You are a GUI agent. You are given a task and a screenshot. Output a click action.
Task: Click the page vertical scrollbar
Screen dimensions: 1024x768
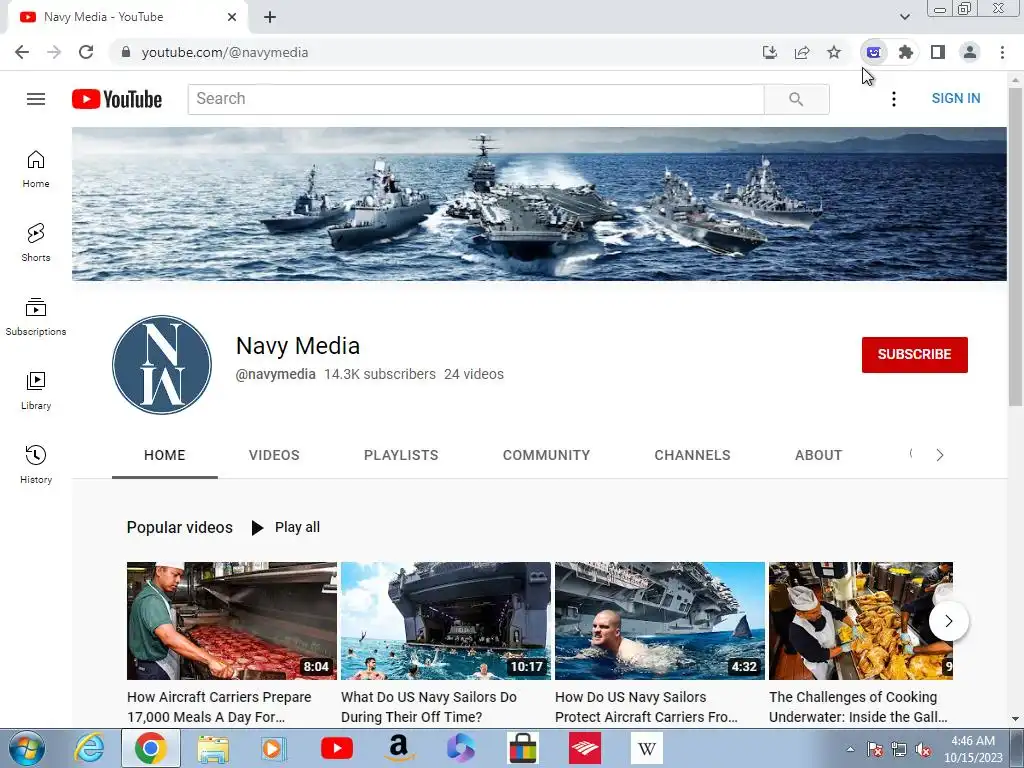[x=1015, y=248]
